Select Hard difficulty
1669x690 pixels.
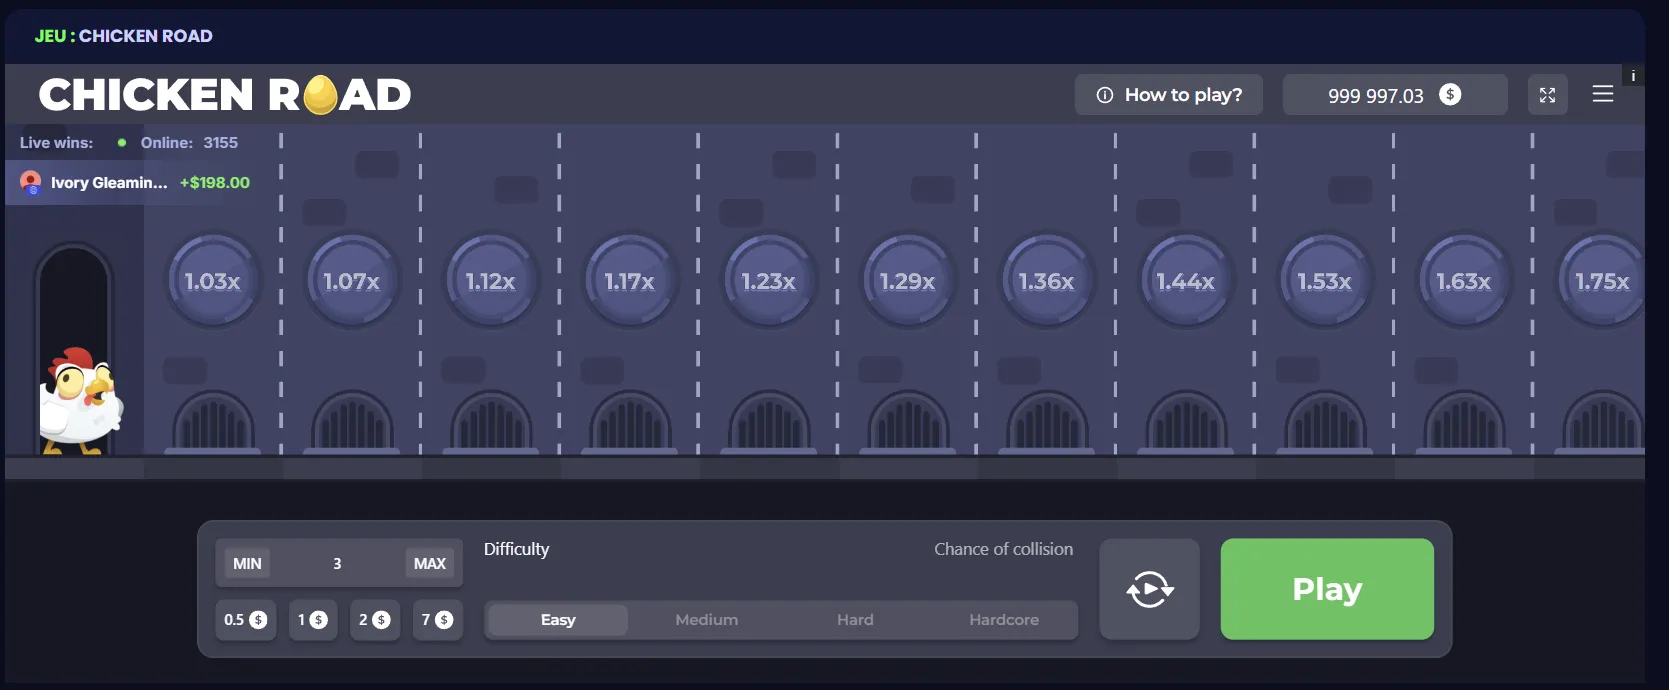click(x=855, y=620)
